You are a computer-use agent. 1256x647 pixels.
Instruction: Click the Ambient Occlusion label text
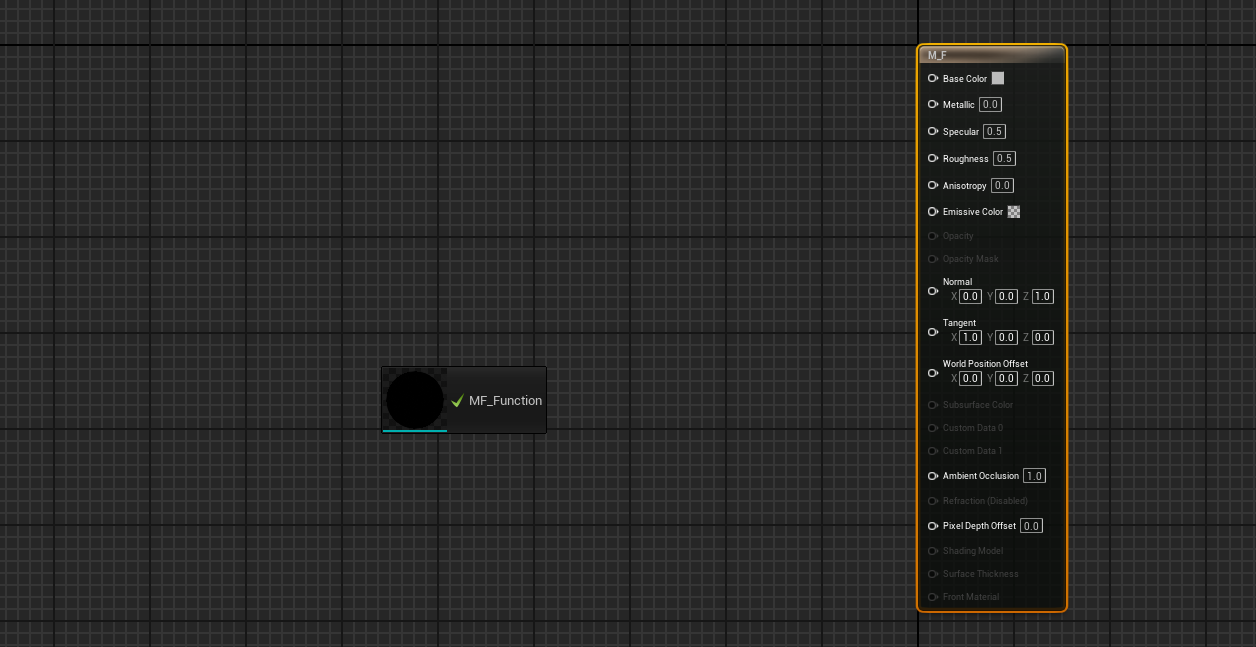point(981,476)
